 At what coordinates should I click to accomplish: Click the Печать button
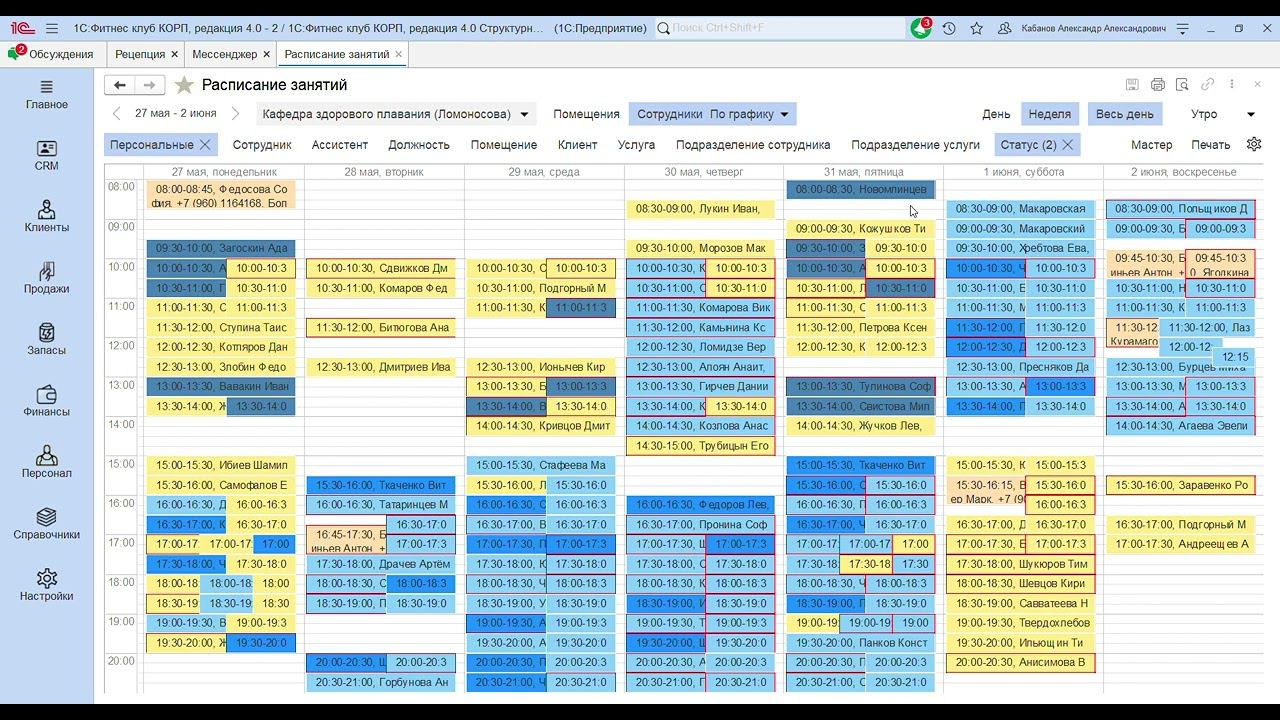[x=1210, y=145]
